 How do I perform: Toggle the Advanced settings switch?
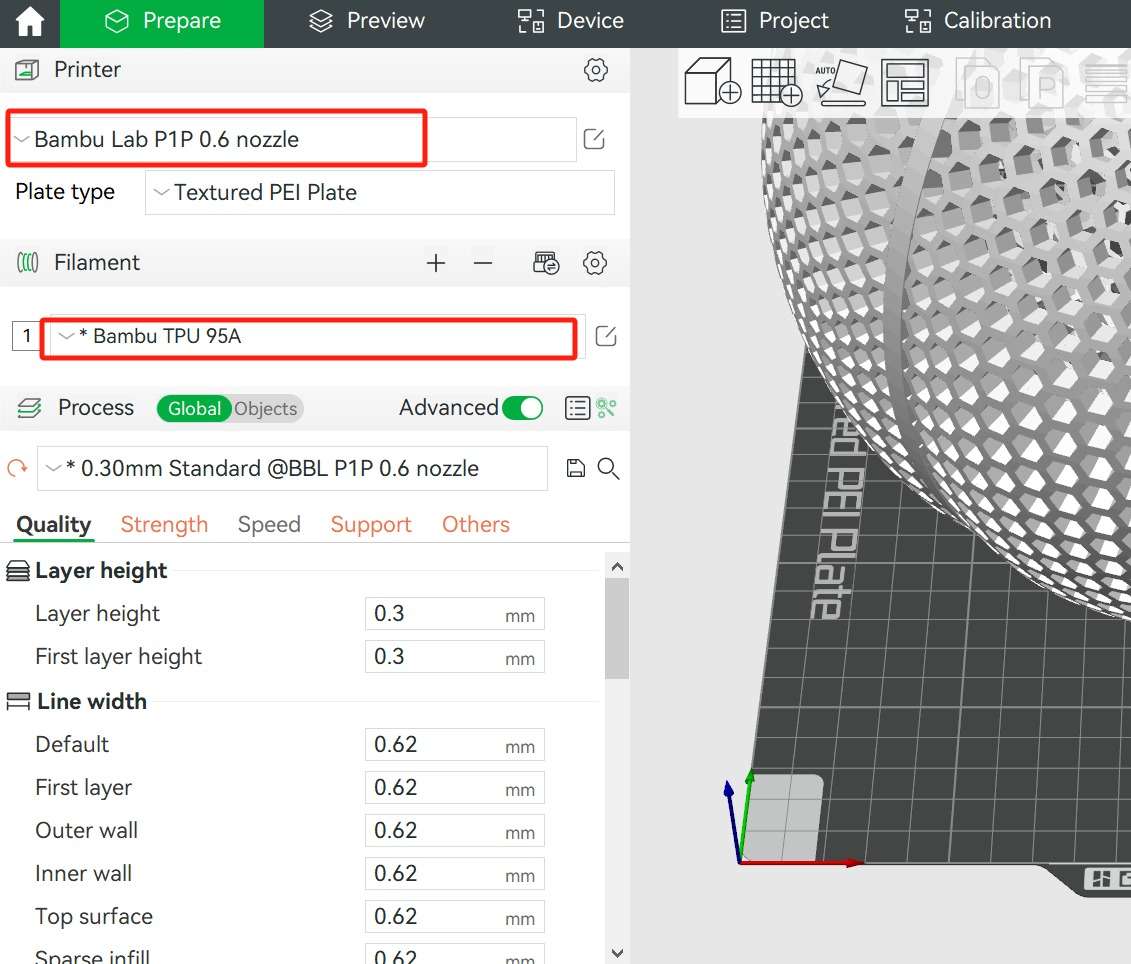click(x=522, y=408)
